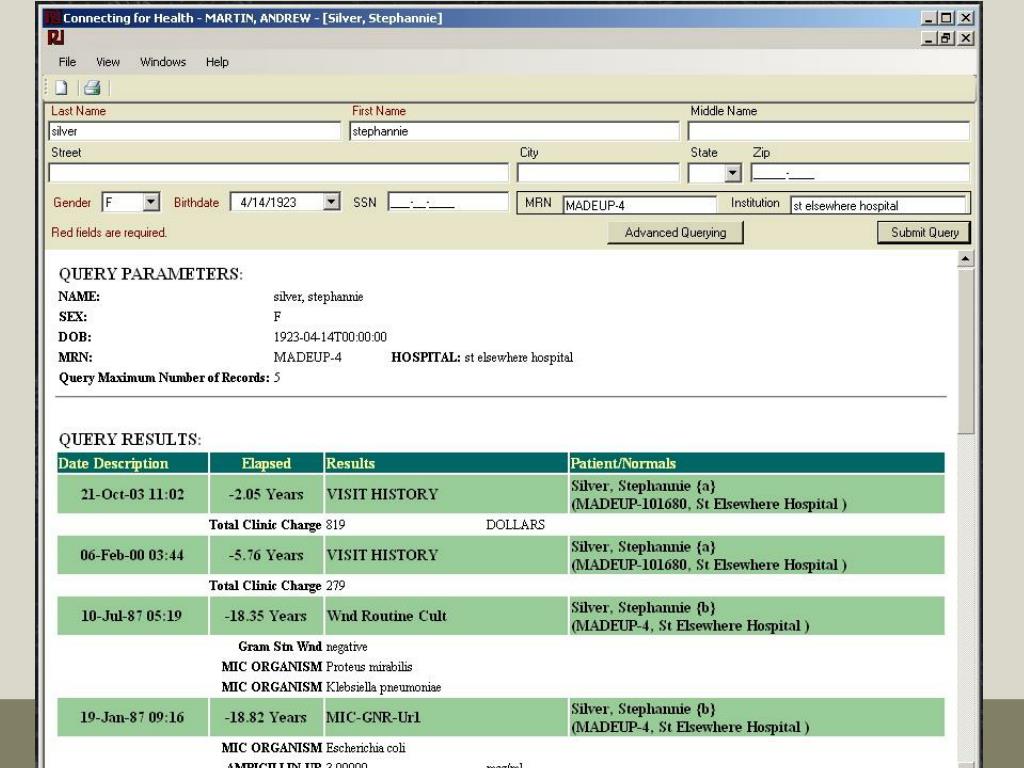1024x768 pixels.
Task: Restore the inner document window
Action: [x=945, y=39]
